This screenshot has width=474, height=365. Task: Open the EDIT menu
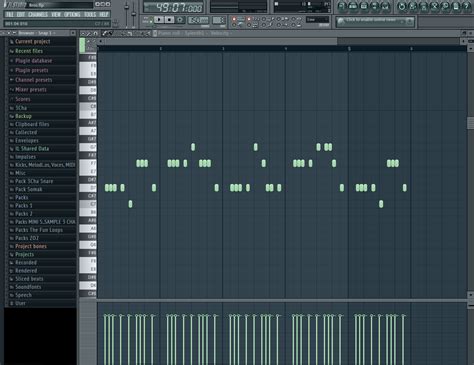pos(21,14)
